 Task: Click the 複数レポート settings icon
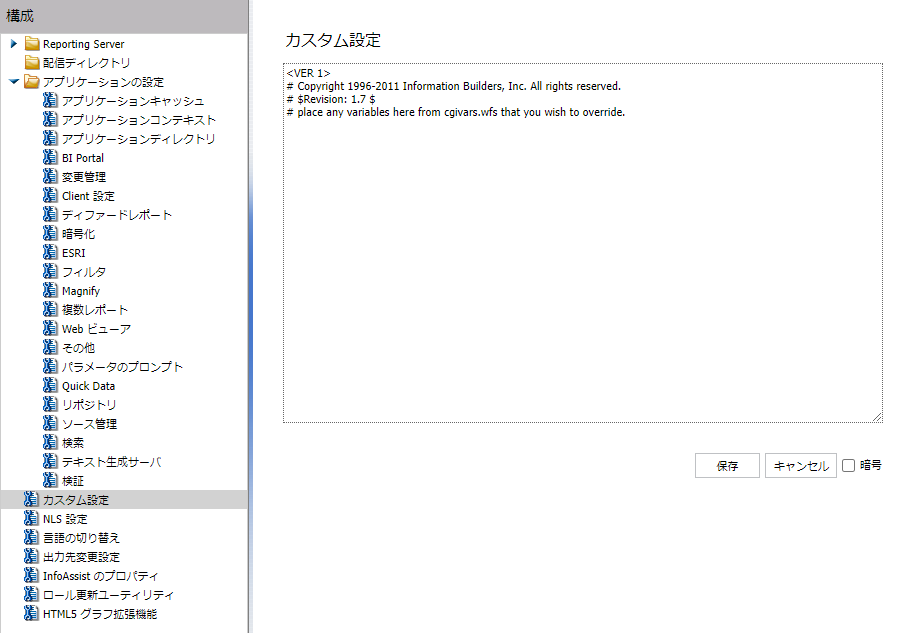pos(50,310)
